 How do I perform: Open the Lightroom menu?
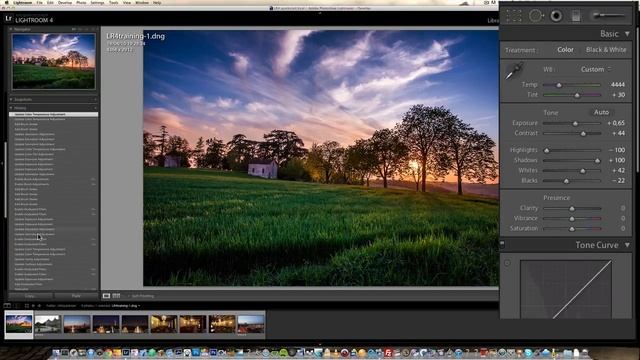[22, 2]
